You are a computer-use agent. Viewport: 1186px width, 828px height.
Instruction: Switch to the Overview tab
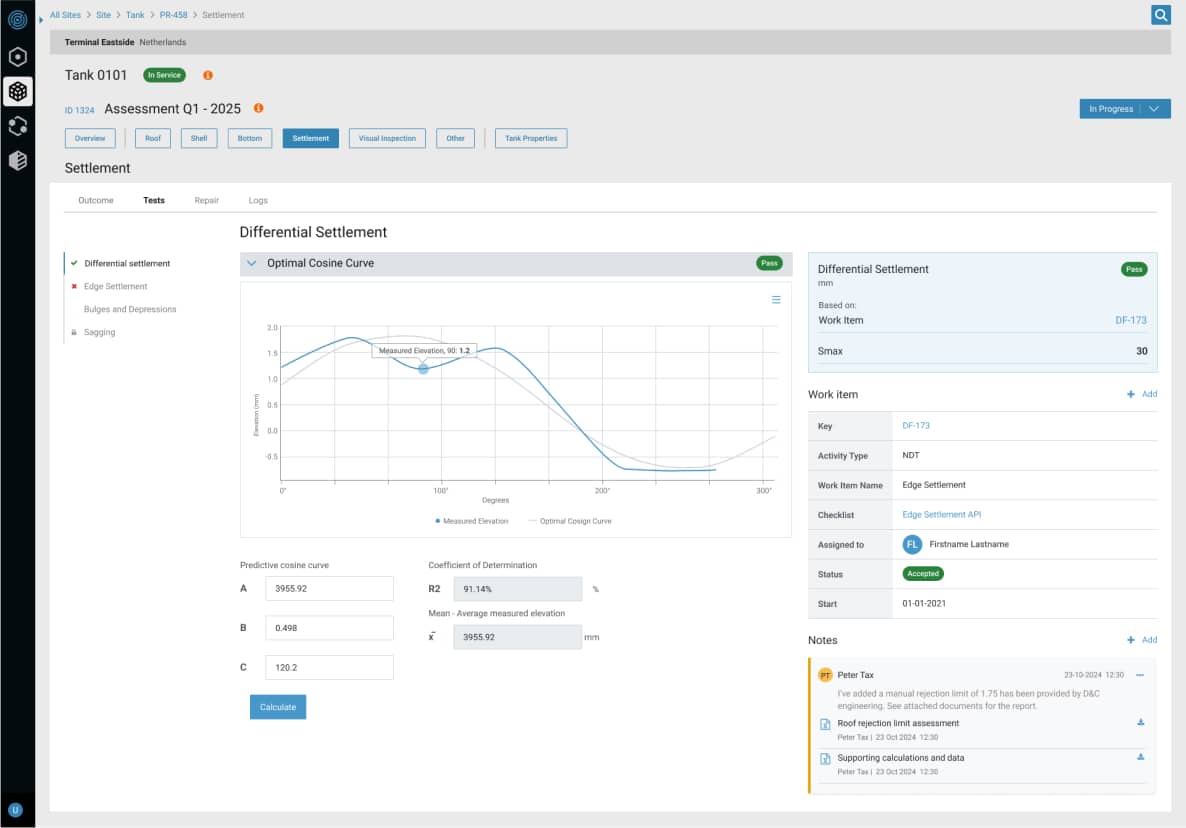point(90,138)
